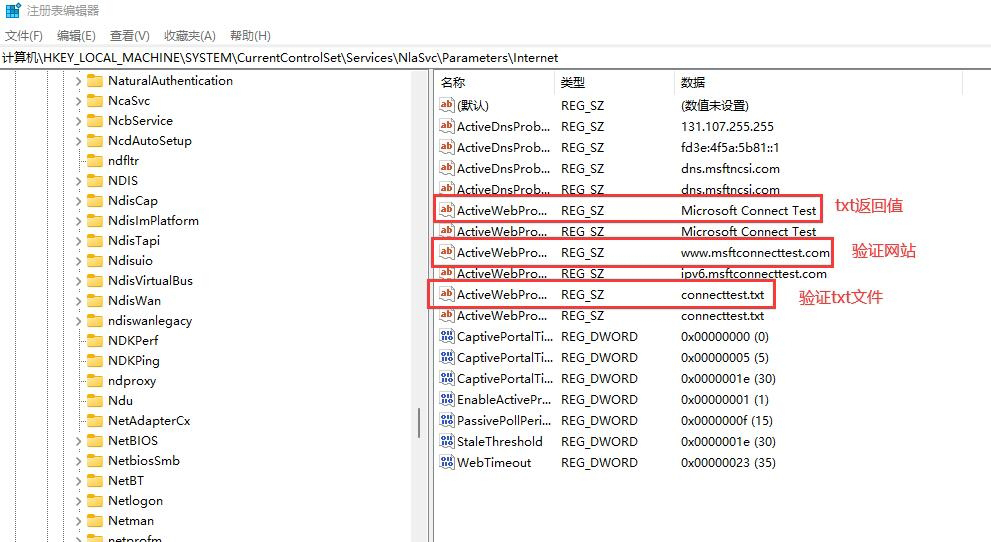Click the Netlogon folder icon
The width and height of the screenshot is (991, 542).
tap(95, 500)
